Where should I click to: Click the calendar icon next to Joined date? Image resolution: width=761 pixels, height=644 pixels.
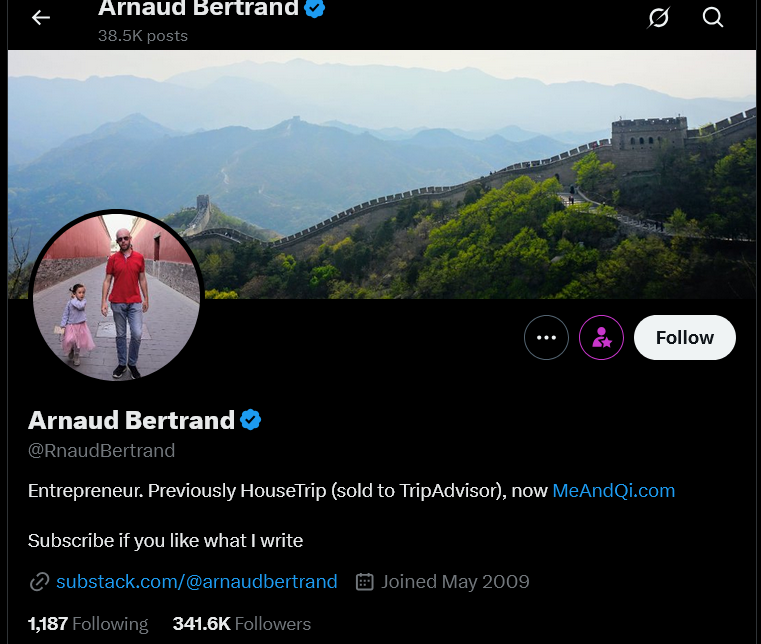click(x=364, y=581)
